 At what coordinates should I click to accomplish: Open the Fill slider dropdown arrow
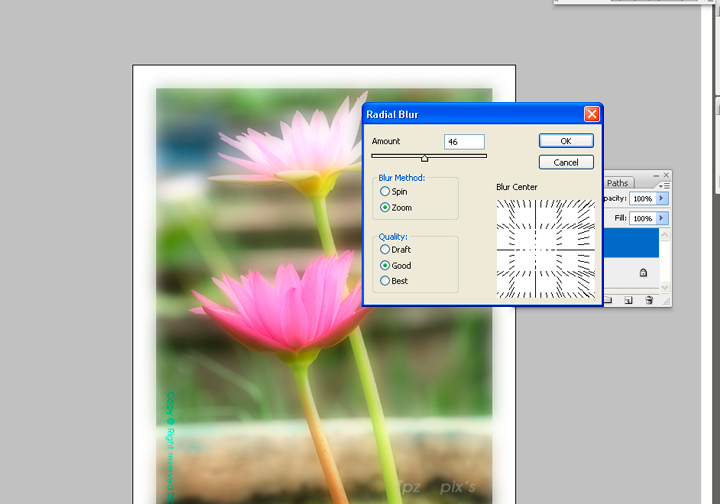pos(661,218)
